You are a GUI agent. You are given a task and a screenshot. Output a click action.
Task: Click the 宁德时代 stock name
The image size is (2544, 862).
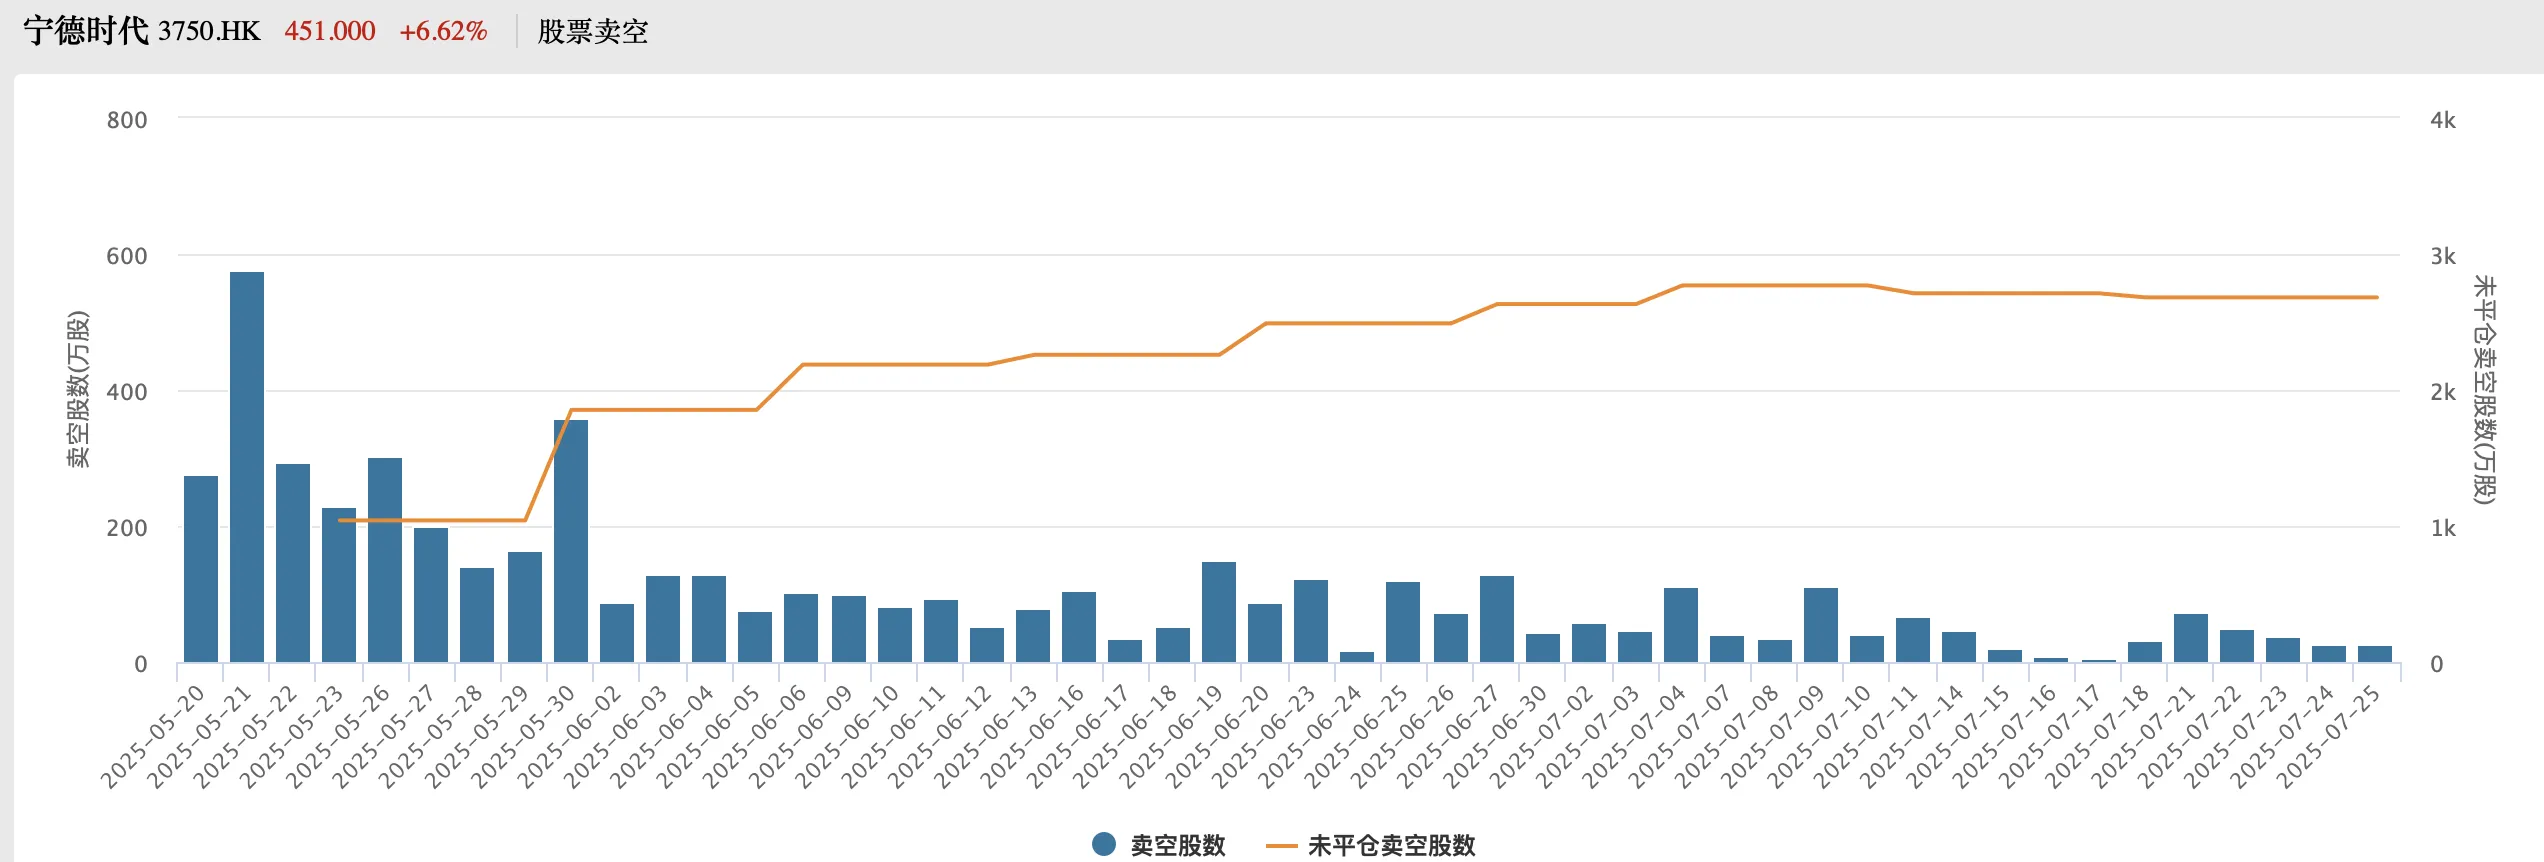[x=86, y=31]
